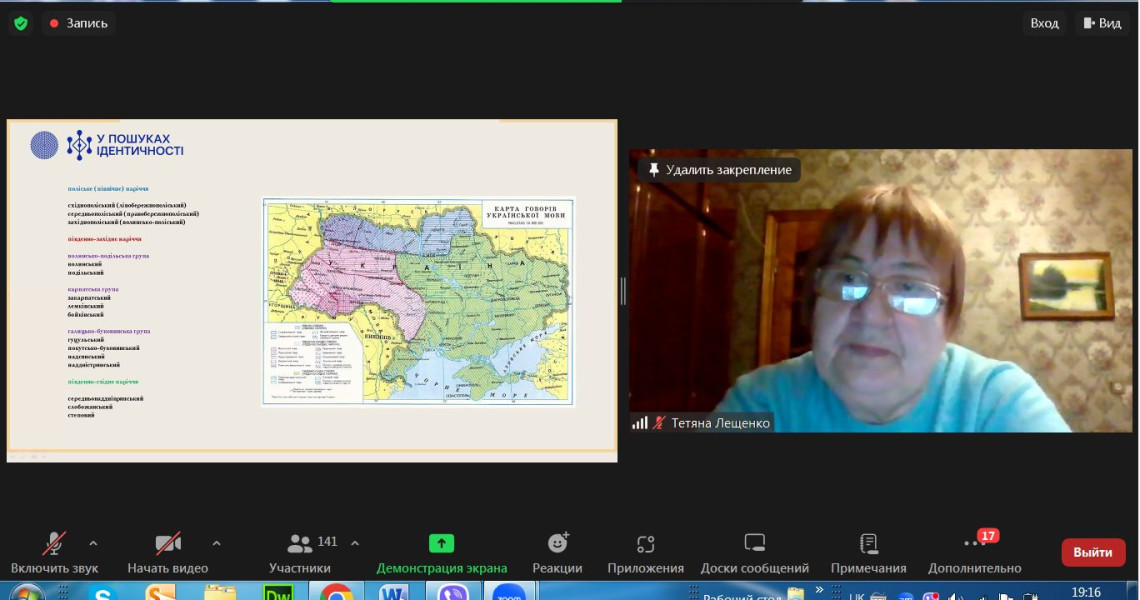Click the Запись recording indicator
1140x600 pixels.
[x=79, y=23]
